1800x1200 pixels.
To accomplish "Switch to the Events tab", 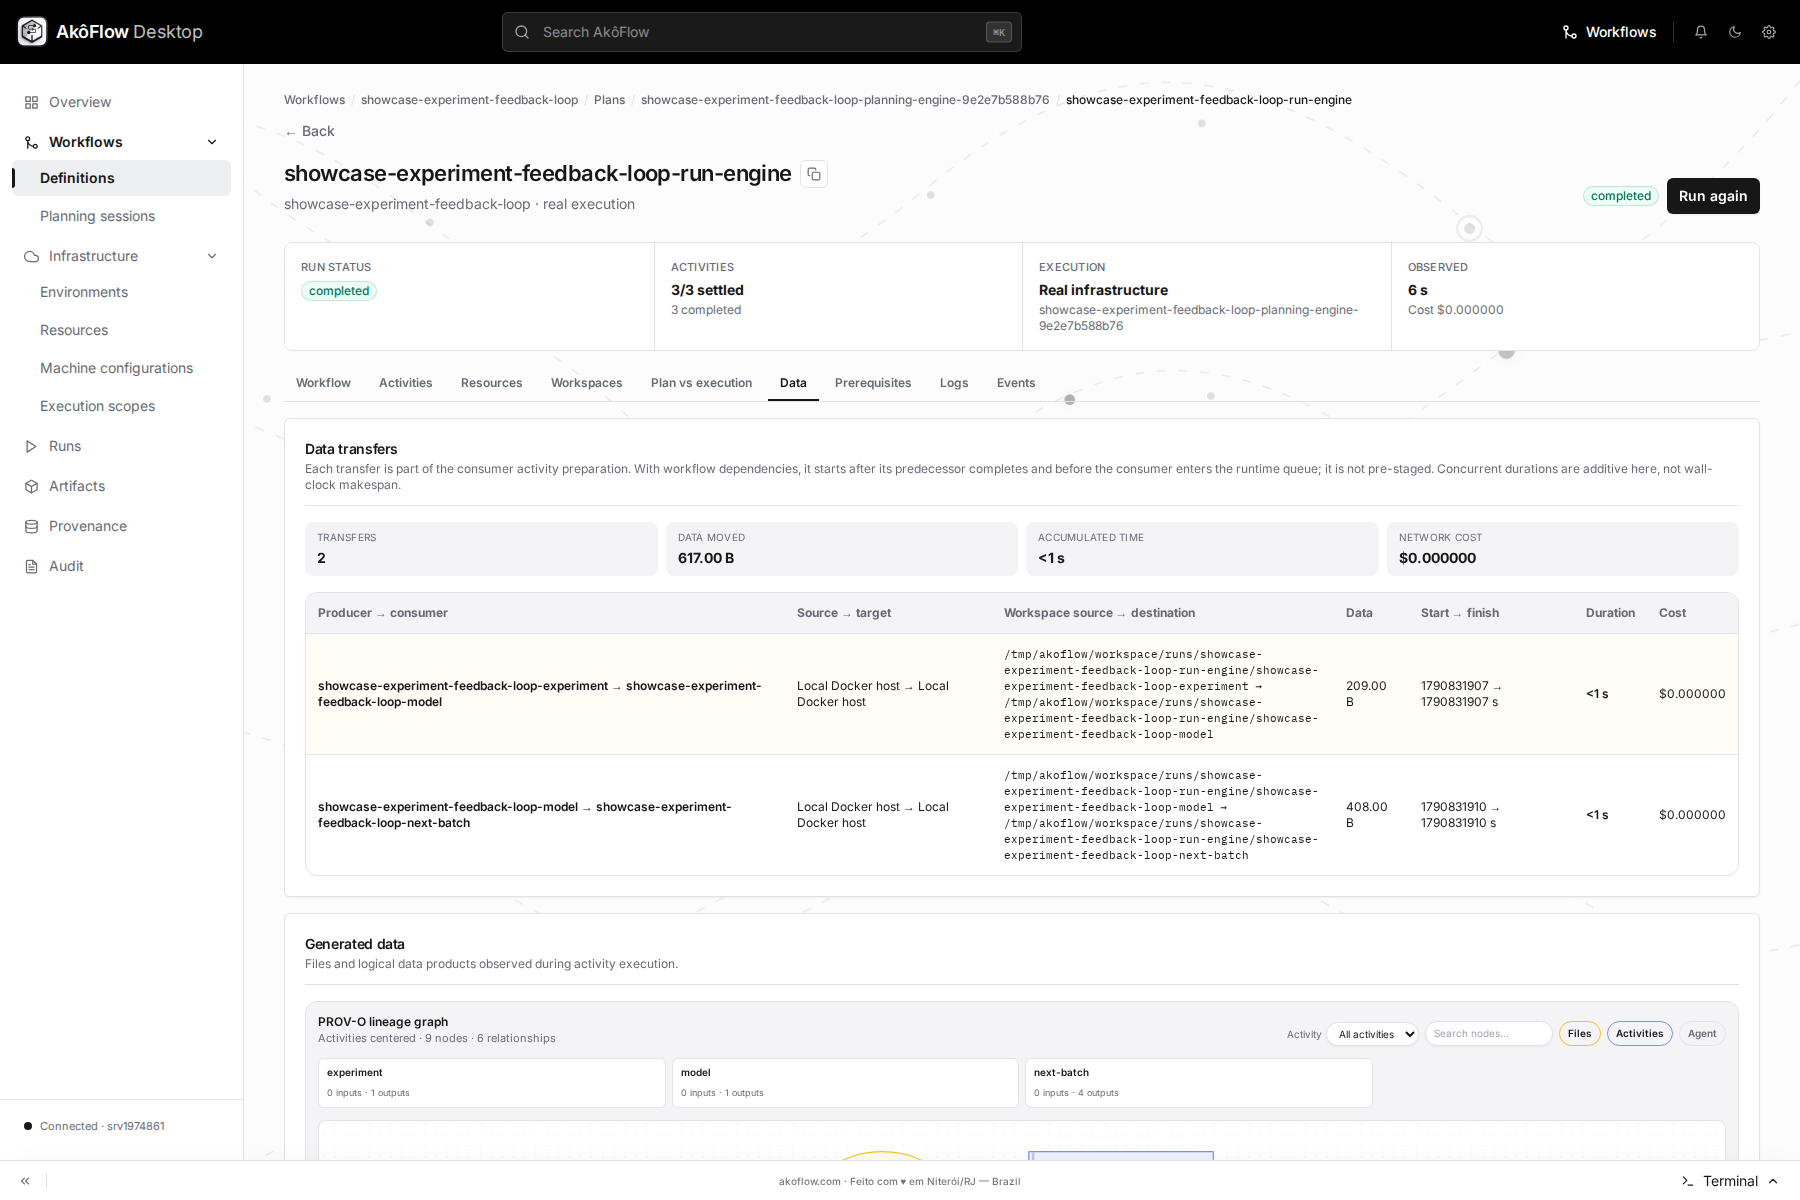I will click(x=1016, y=383).
